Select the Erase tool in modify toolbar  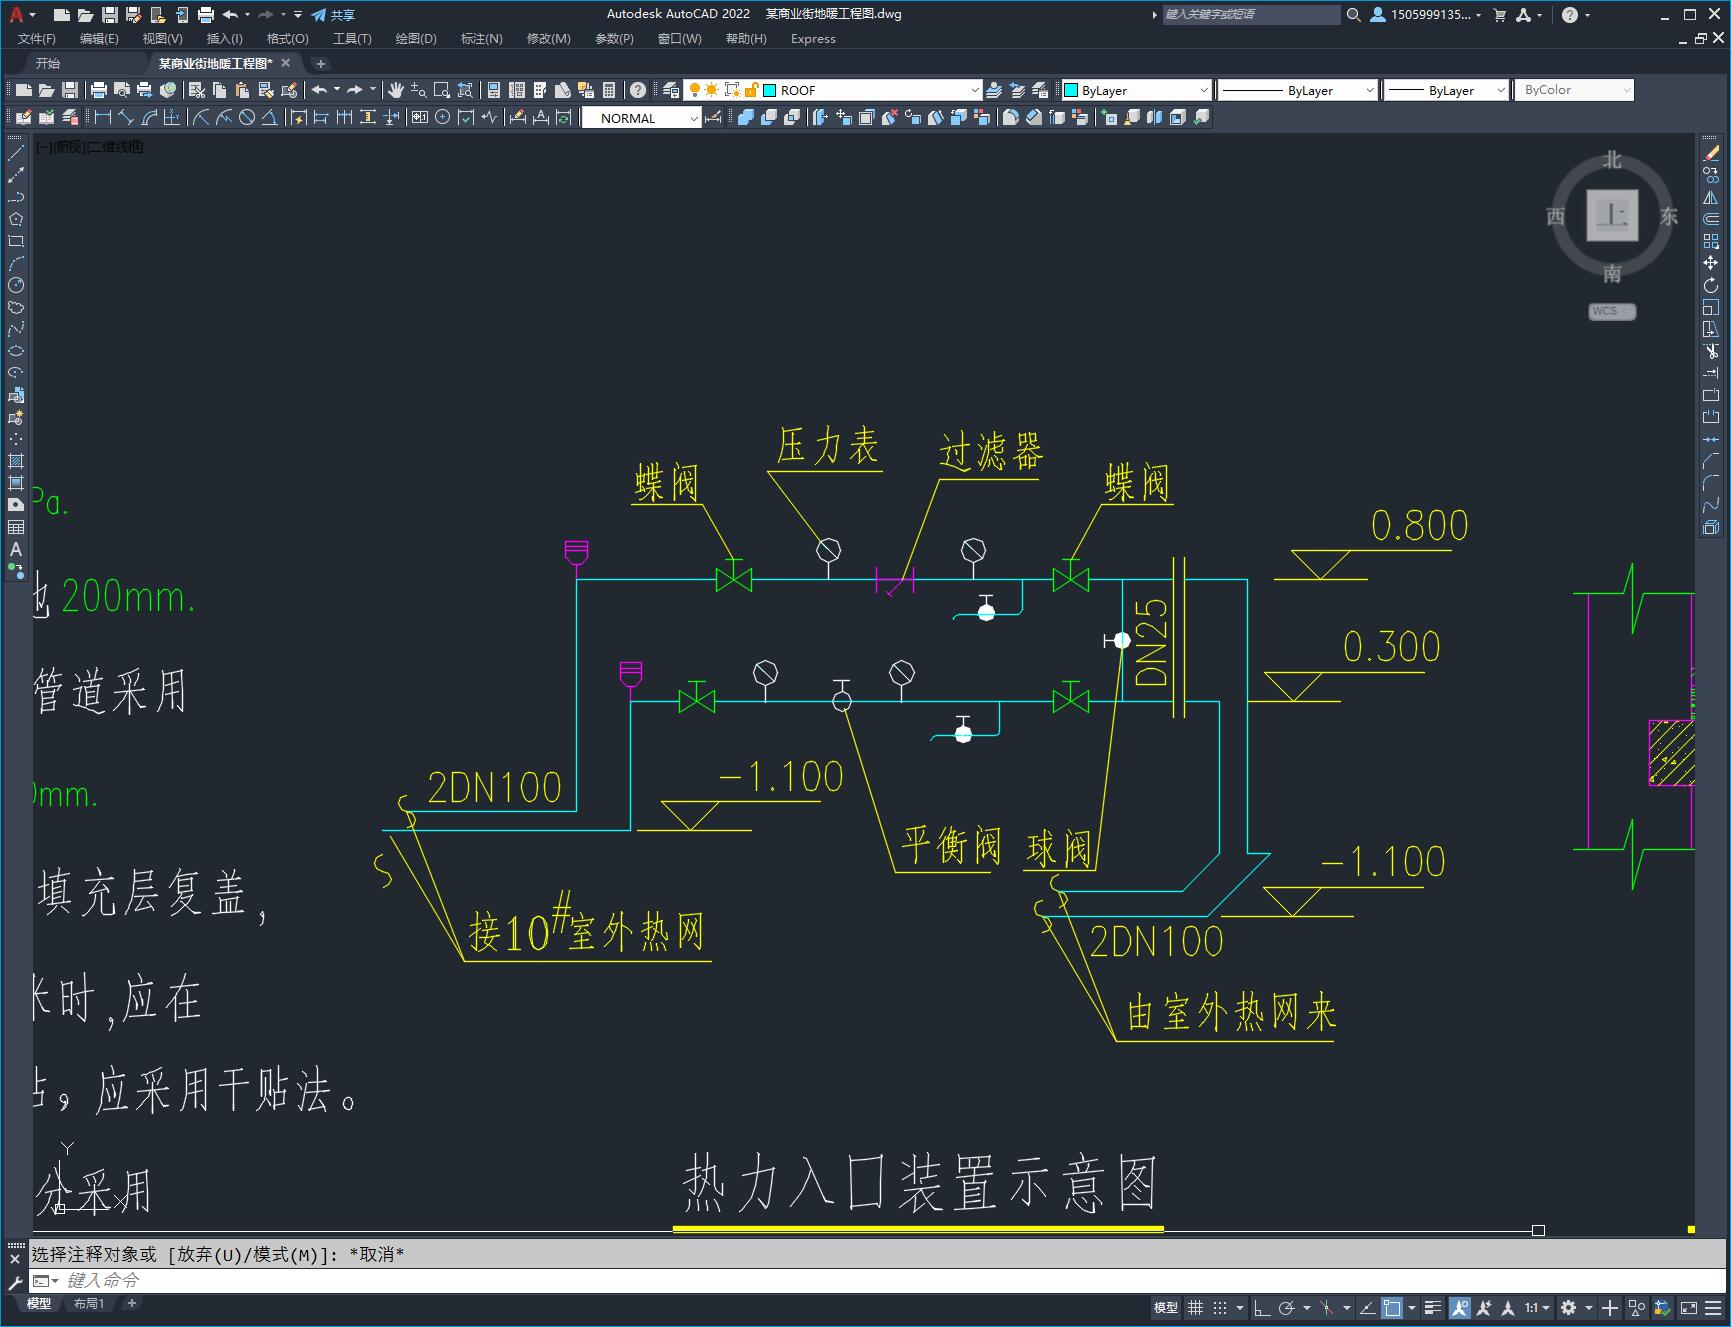[x=1711, y=153]
